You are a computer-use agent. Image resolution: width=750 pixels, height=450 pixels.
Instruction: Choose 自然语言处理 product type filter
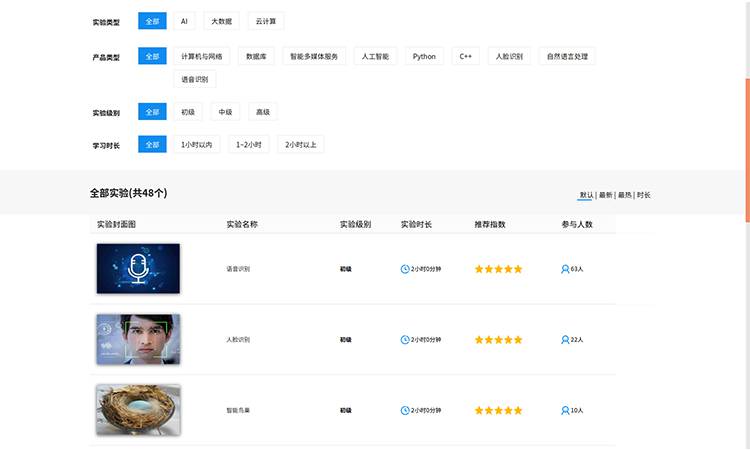(x=567, y=56)
